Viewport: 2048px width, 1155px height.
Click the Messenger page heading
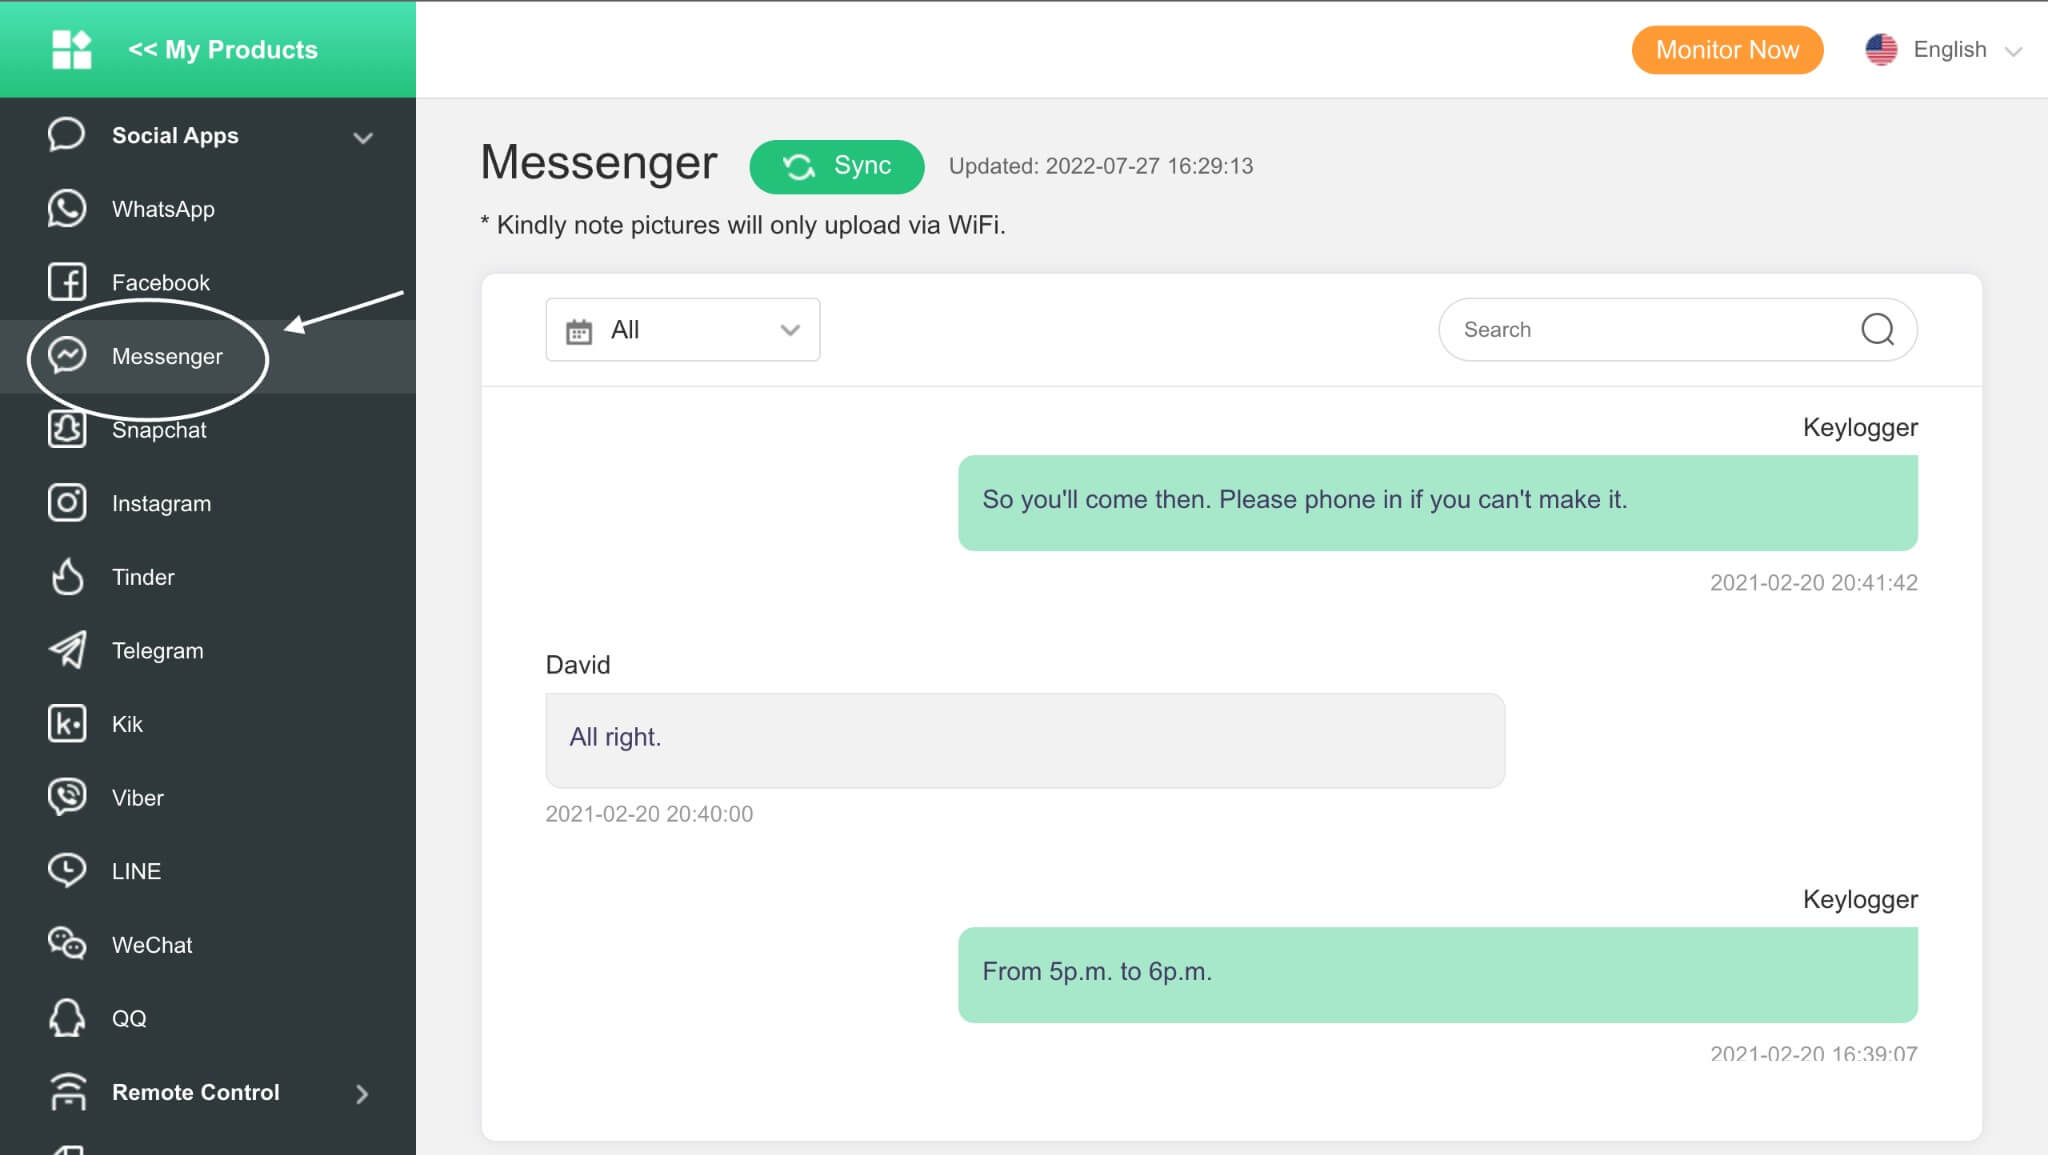click(x=599, y=162)
